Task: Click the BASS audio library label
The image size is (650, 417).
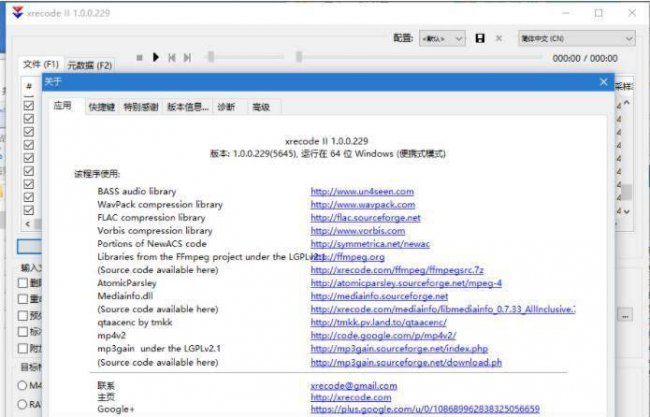Action: pyautogui.click(x=137, y=192)
